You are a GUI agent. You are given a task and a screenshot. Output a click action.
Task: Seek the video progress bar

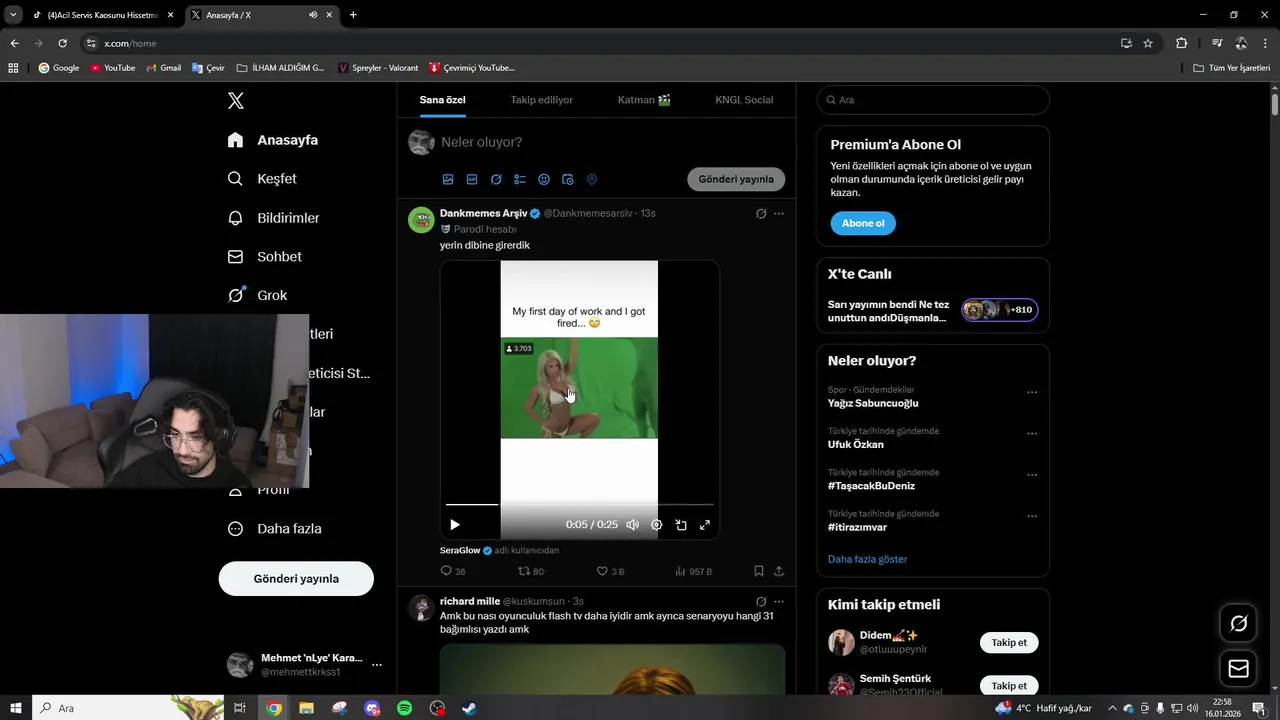click(580, 505)
